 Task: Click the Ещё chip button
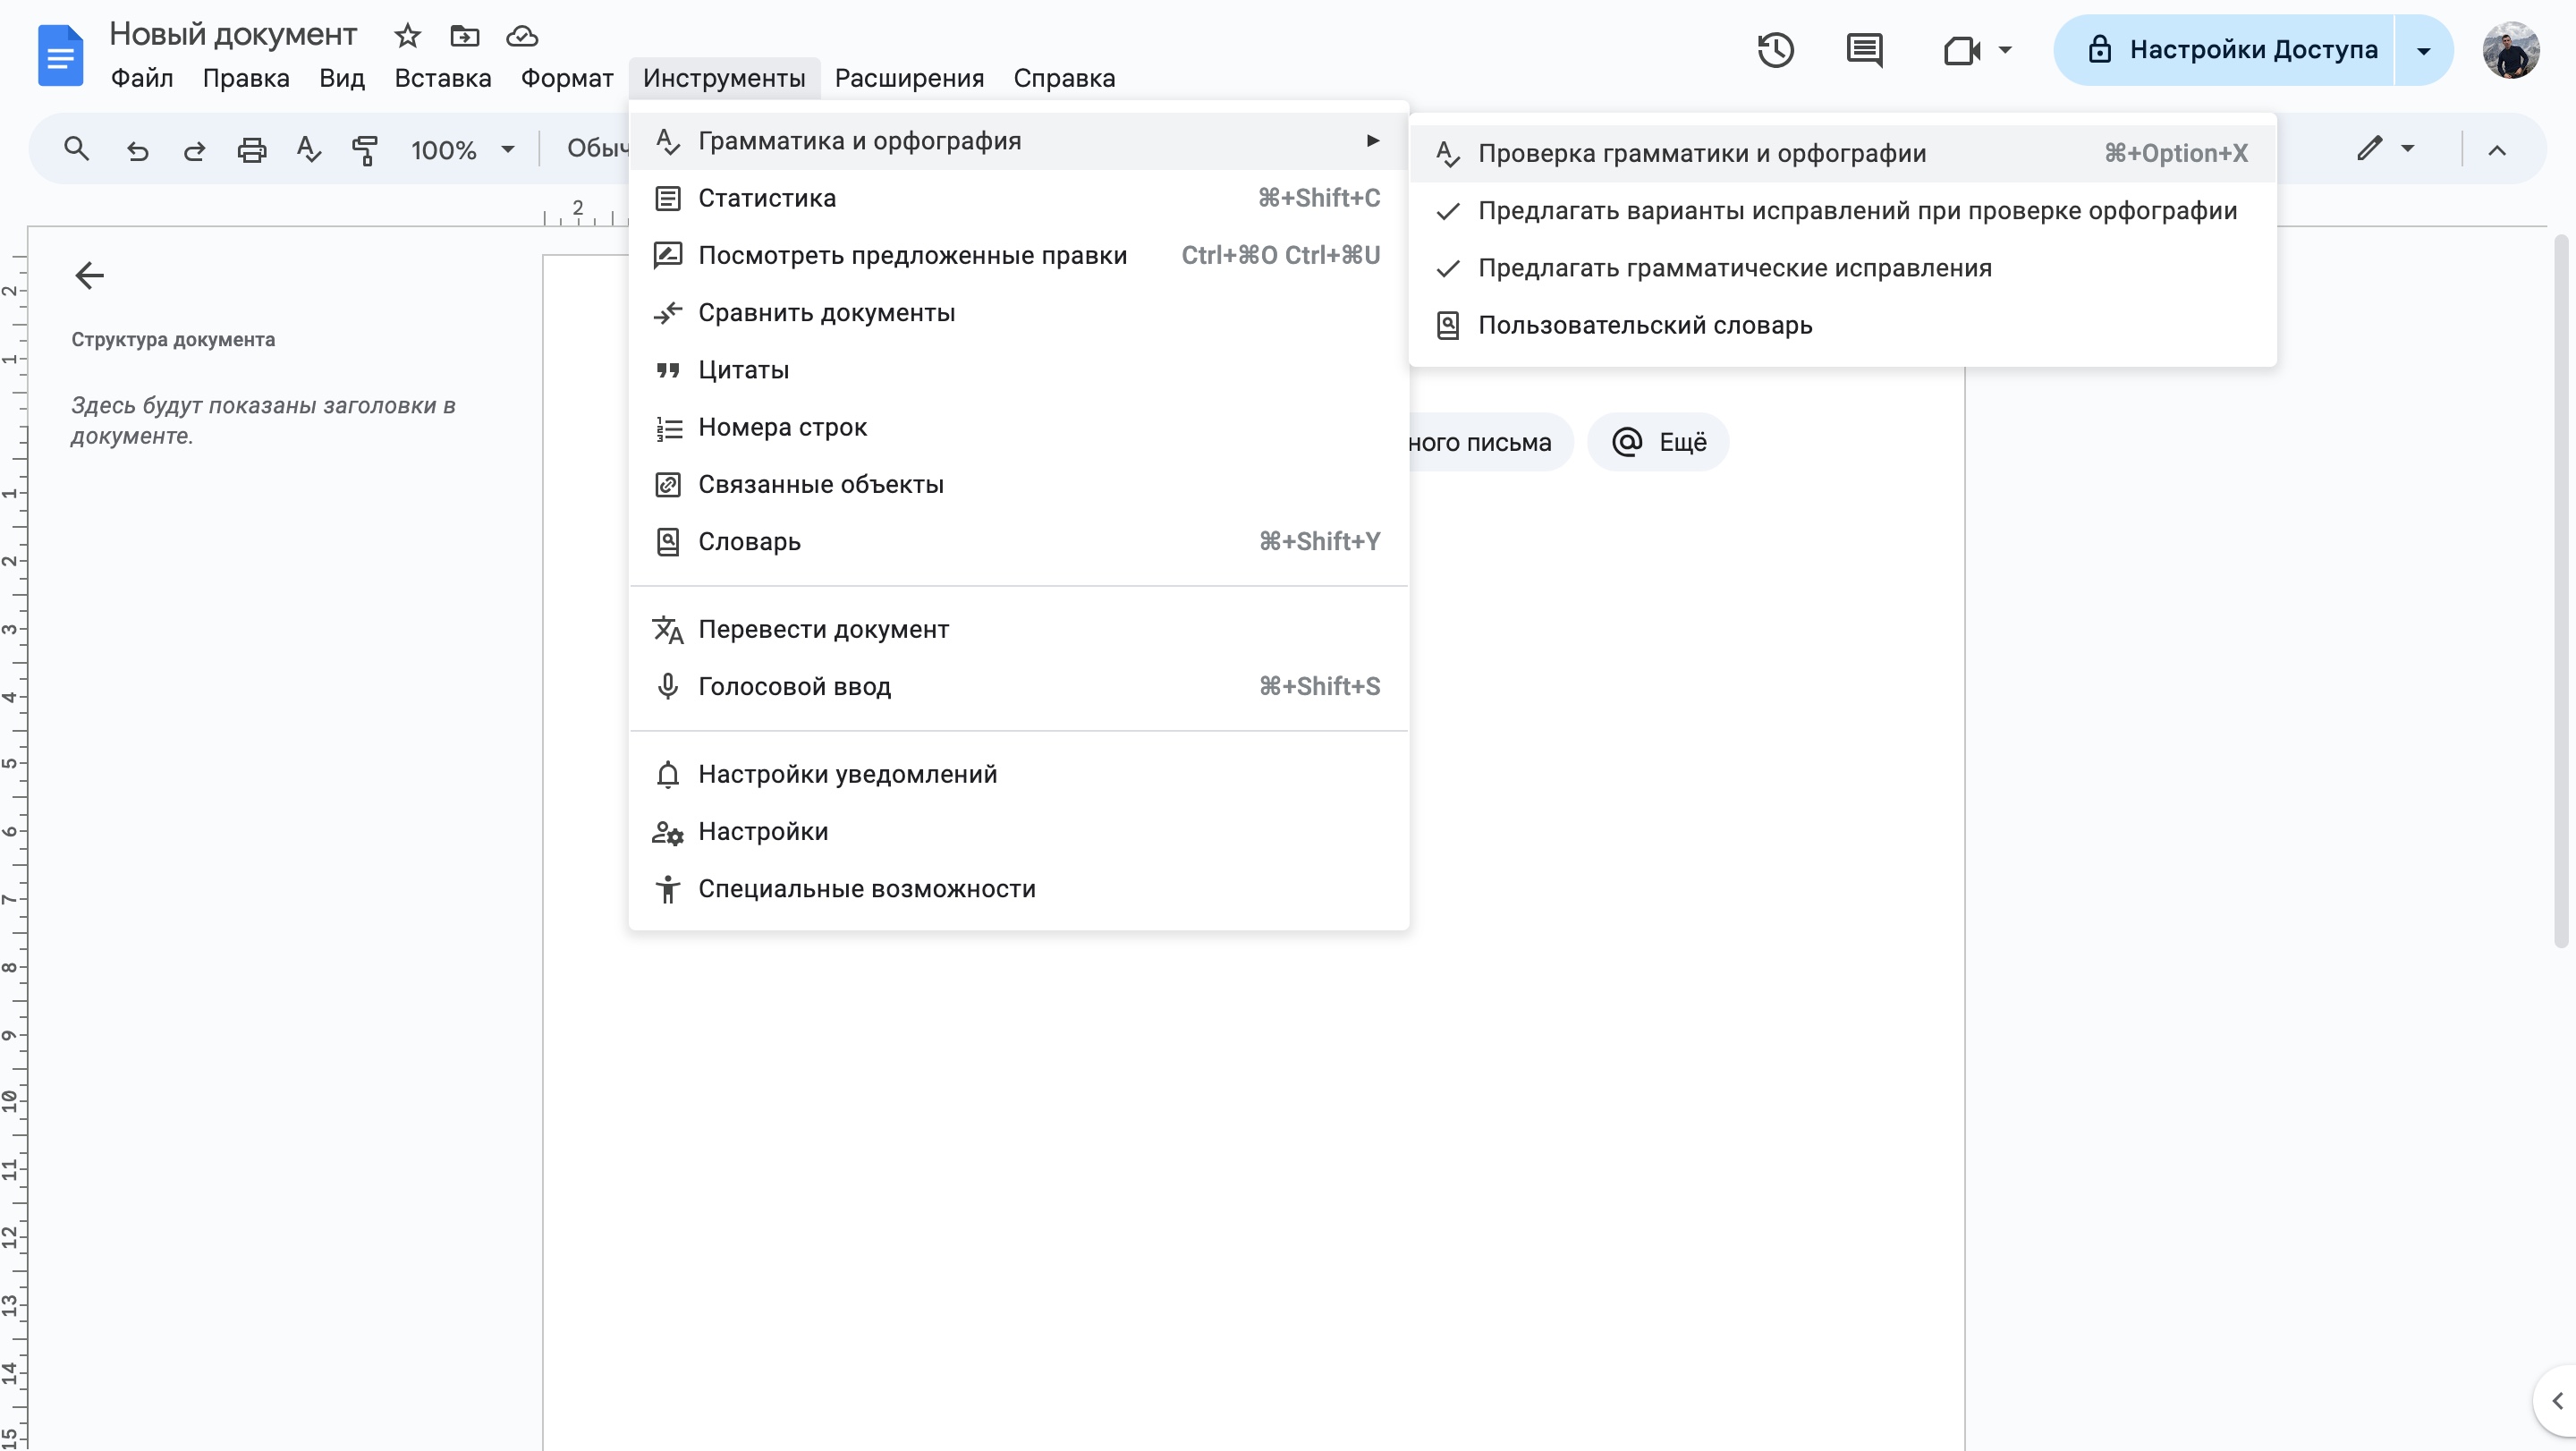click(x=1659, y=442)
